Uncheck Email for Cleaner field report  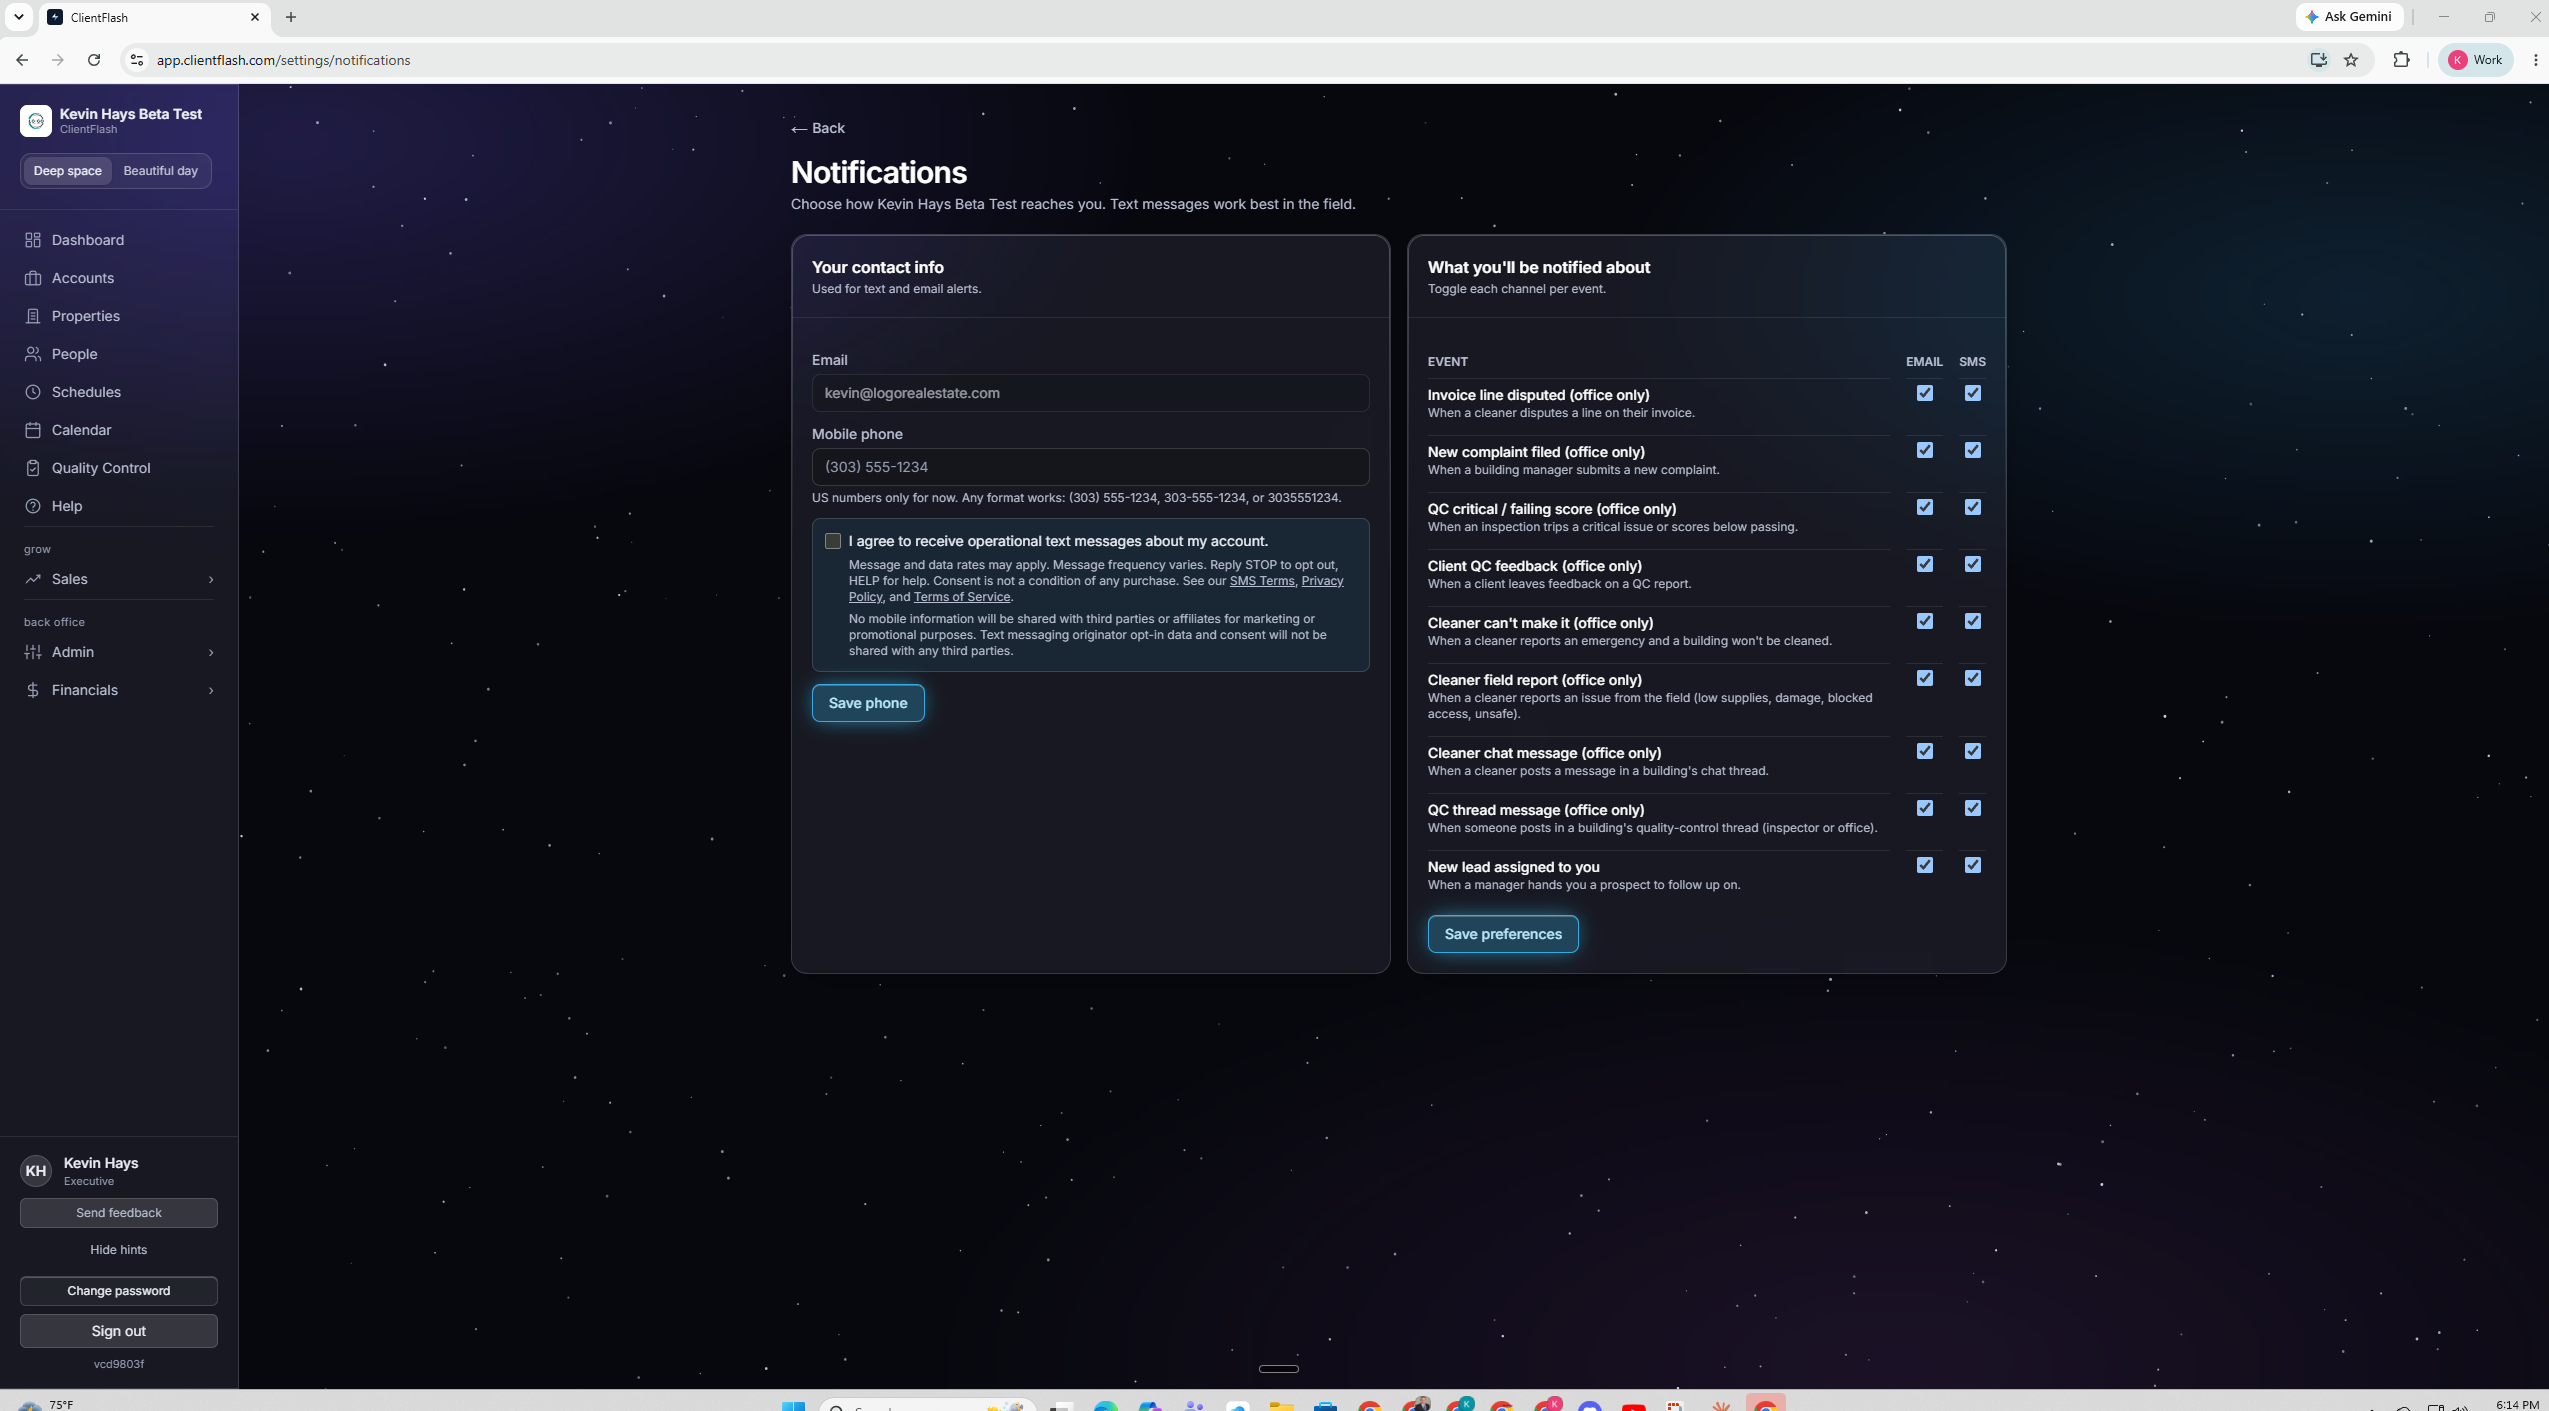coord(1924,678)
